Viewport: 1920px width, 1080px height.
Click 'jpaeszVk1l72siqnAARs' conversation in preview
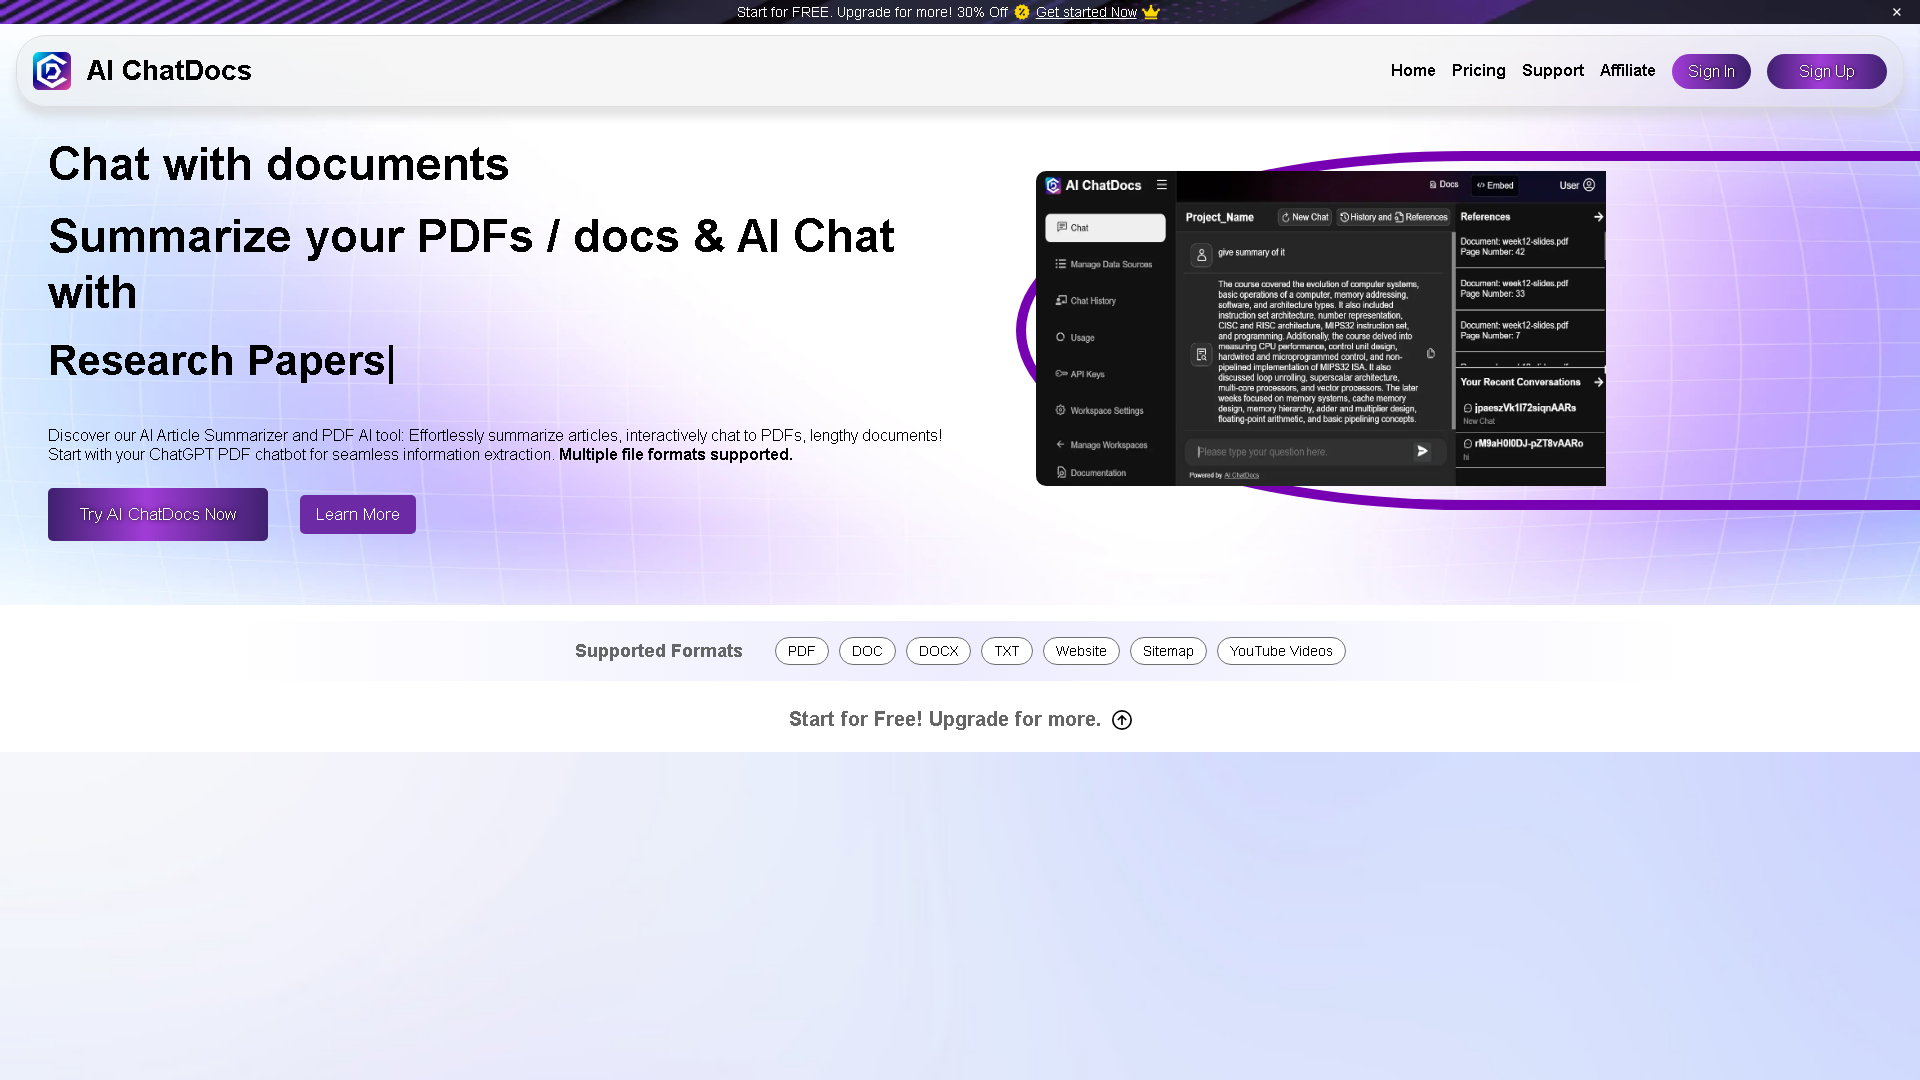1524,408
